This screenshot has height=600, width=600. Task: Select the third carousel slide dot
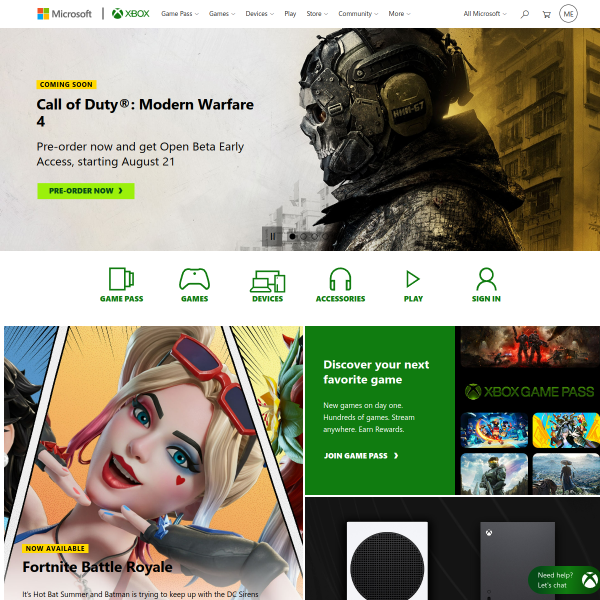pyautogui.click(x=315, y=236)
